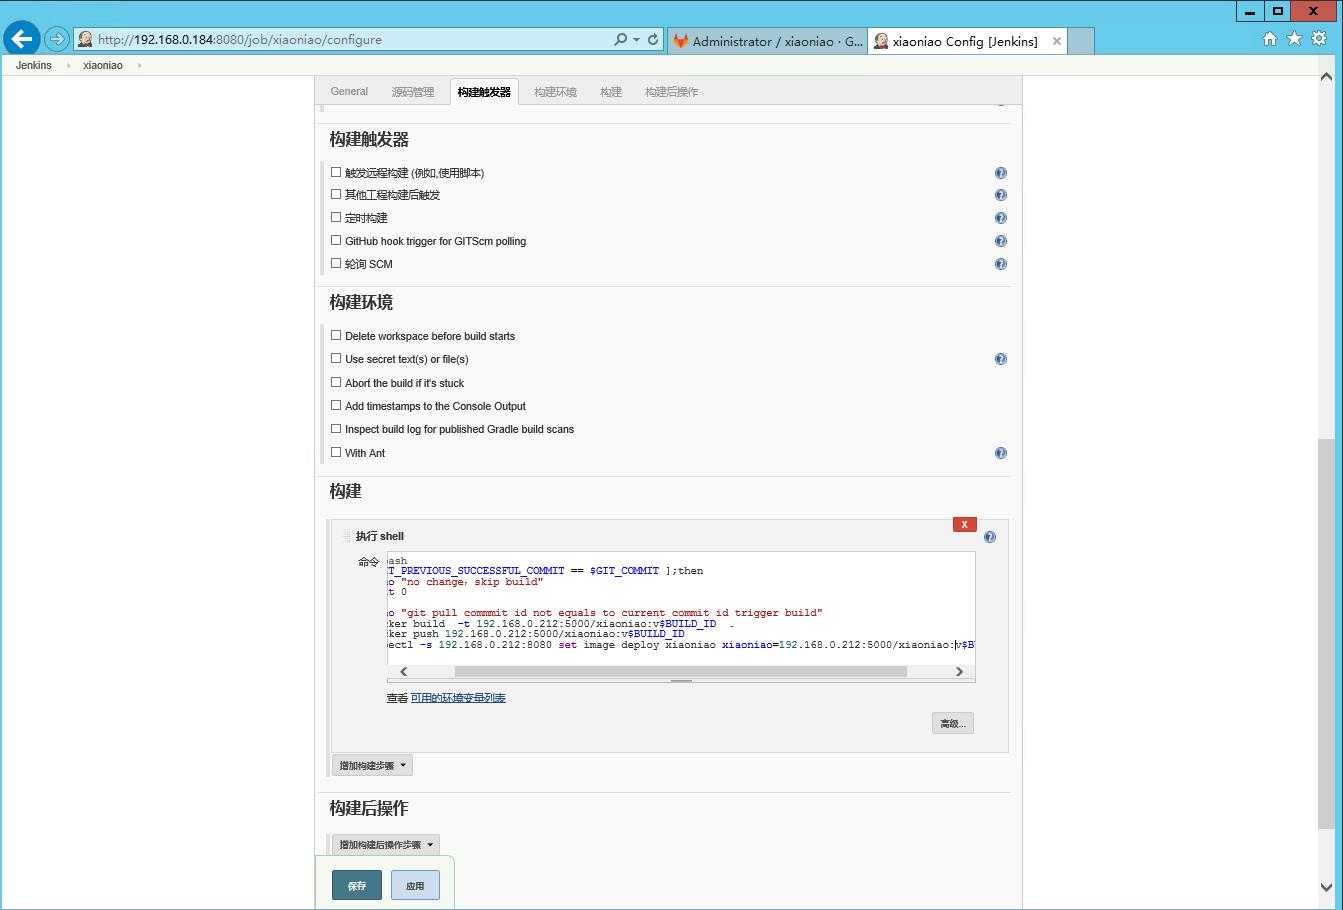Open help icon for 定时构建
The height and width of the screenshot is (910, 1343).
(x=1000, y=218)
